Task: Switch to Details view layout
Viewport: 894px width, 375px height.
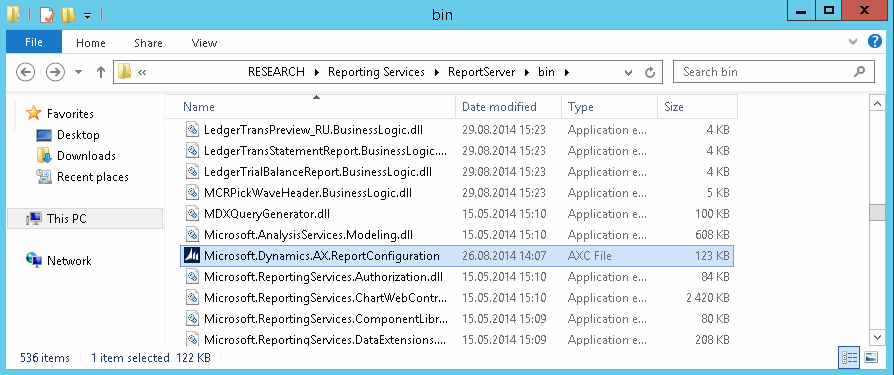Action: 849,357
